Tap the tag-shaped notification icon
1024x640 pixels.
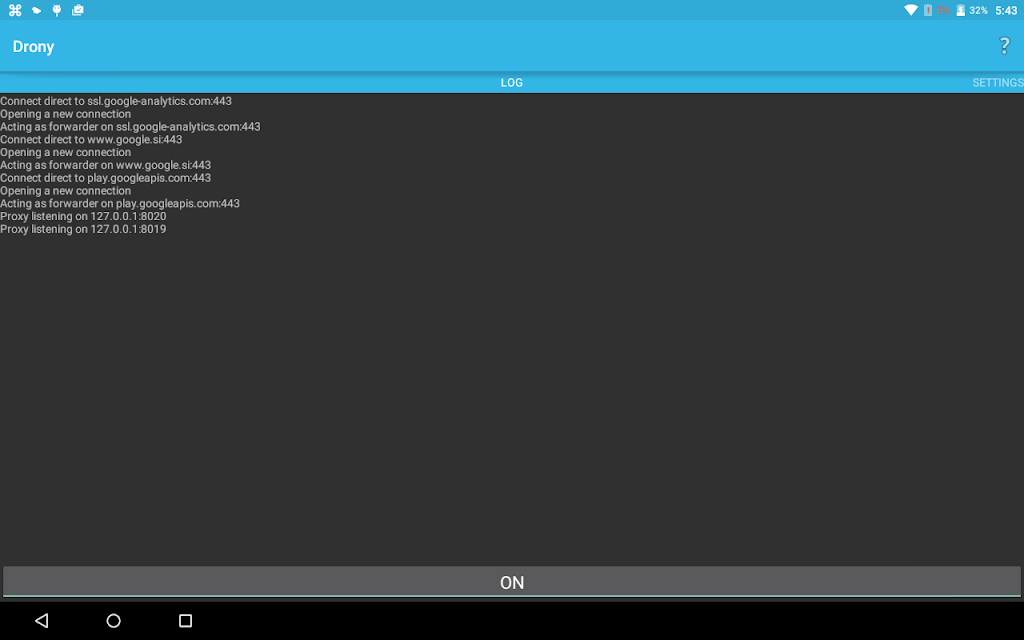click(37, 10)
